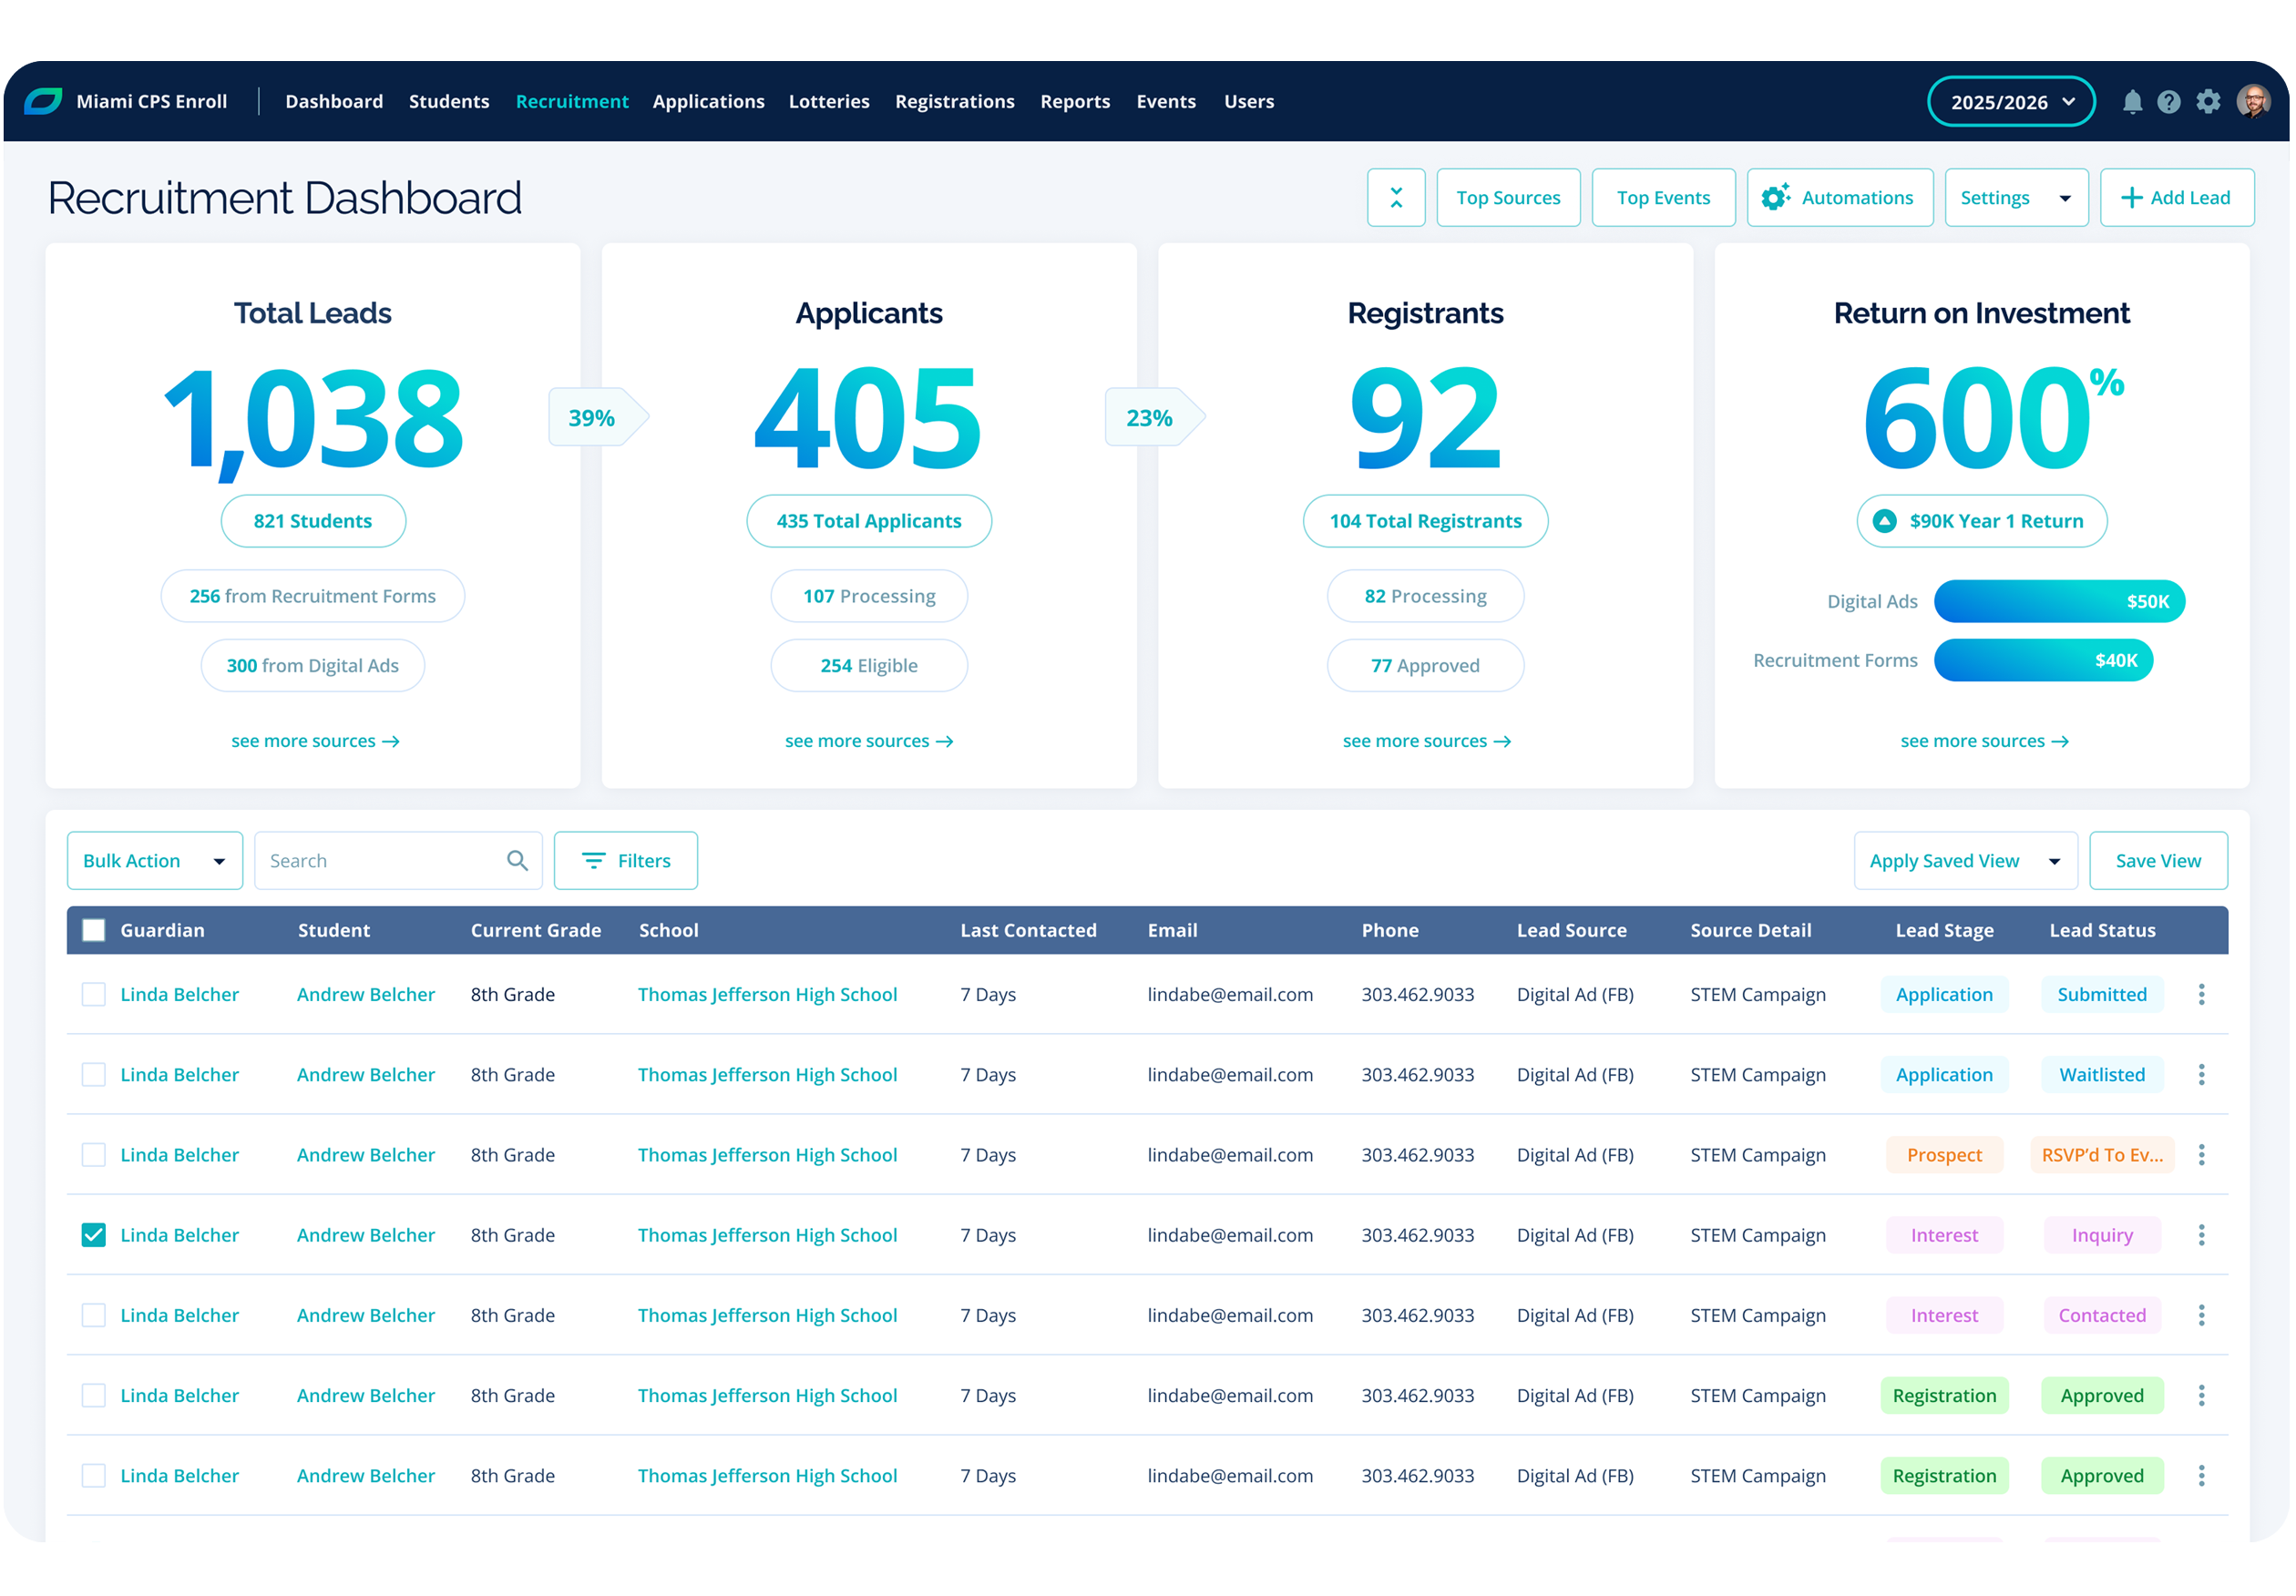Click the Digital Ads $50K progress bar
2296x1596 pixels.
(2058, 602)
